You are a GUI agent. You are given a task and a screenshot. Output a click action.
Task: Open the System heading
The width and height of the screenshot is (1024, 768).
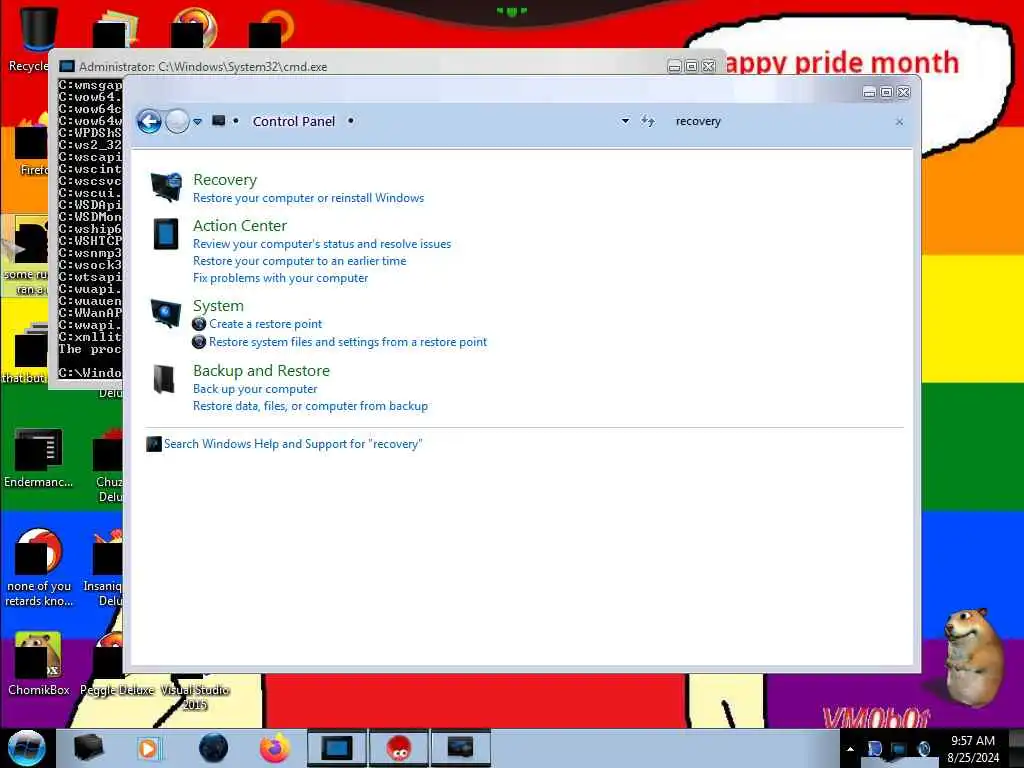click(218, 306)
